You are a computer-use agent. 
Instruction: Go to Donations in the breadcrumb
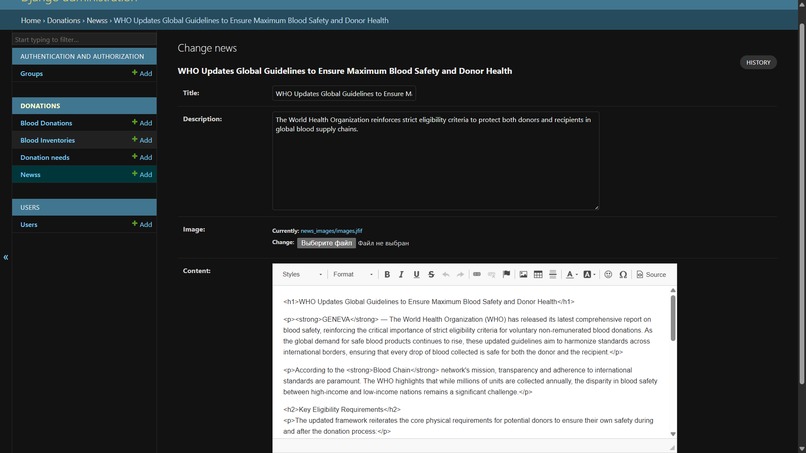(x=64, y=21)
